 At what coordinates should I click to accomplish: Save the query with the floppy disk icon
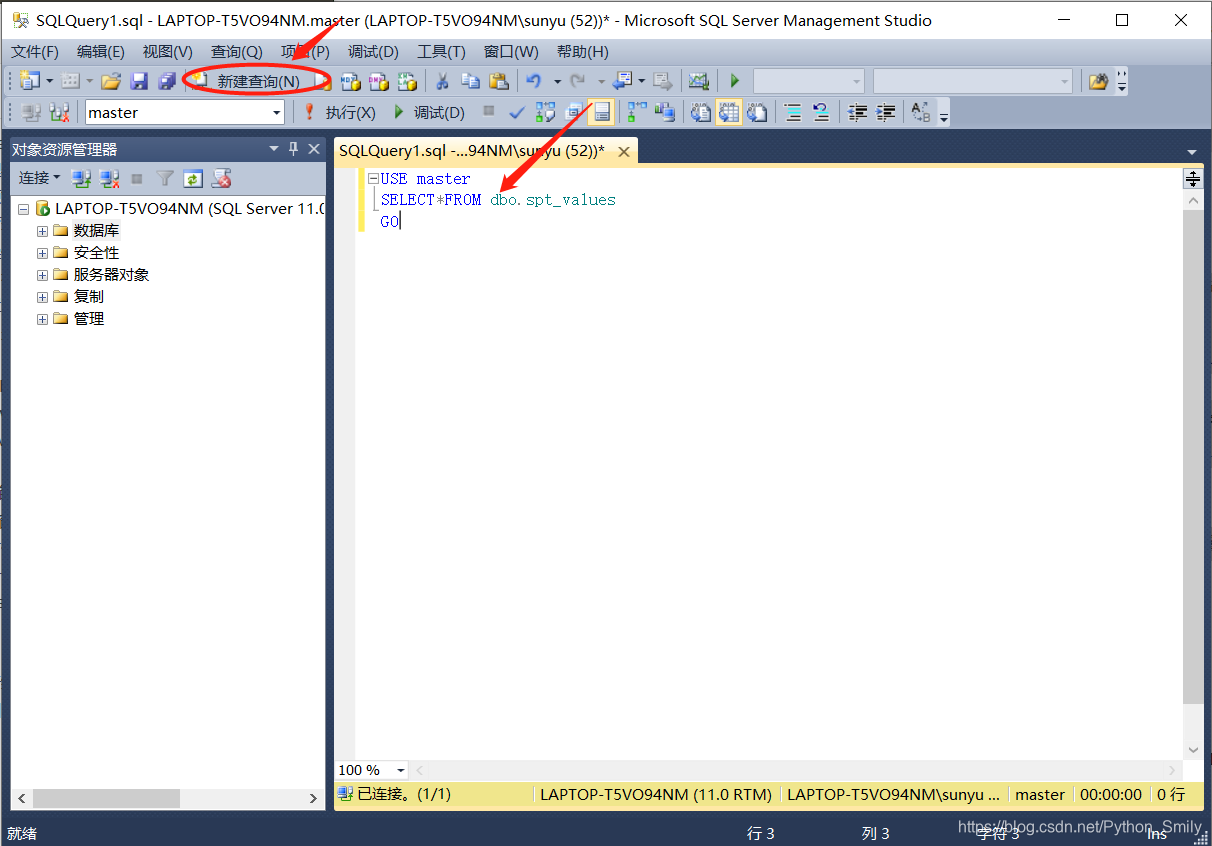click(139, 81)
